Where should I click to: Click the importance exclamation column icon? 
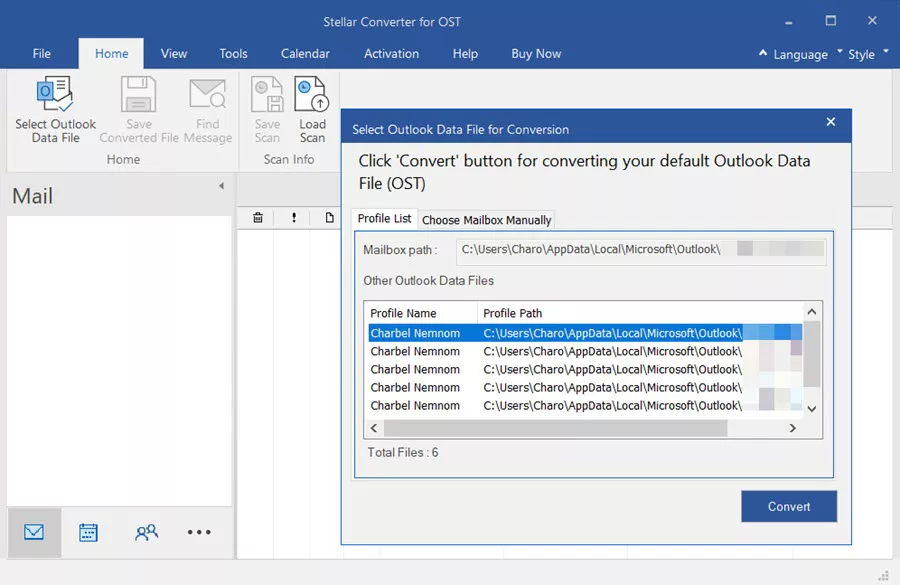coord(294,218)
